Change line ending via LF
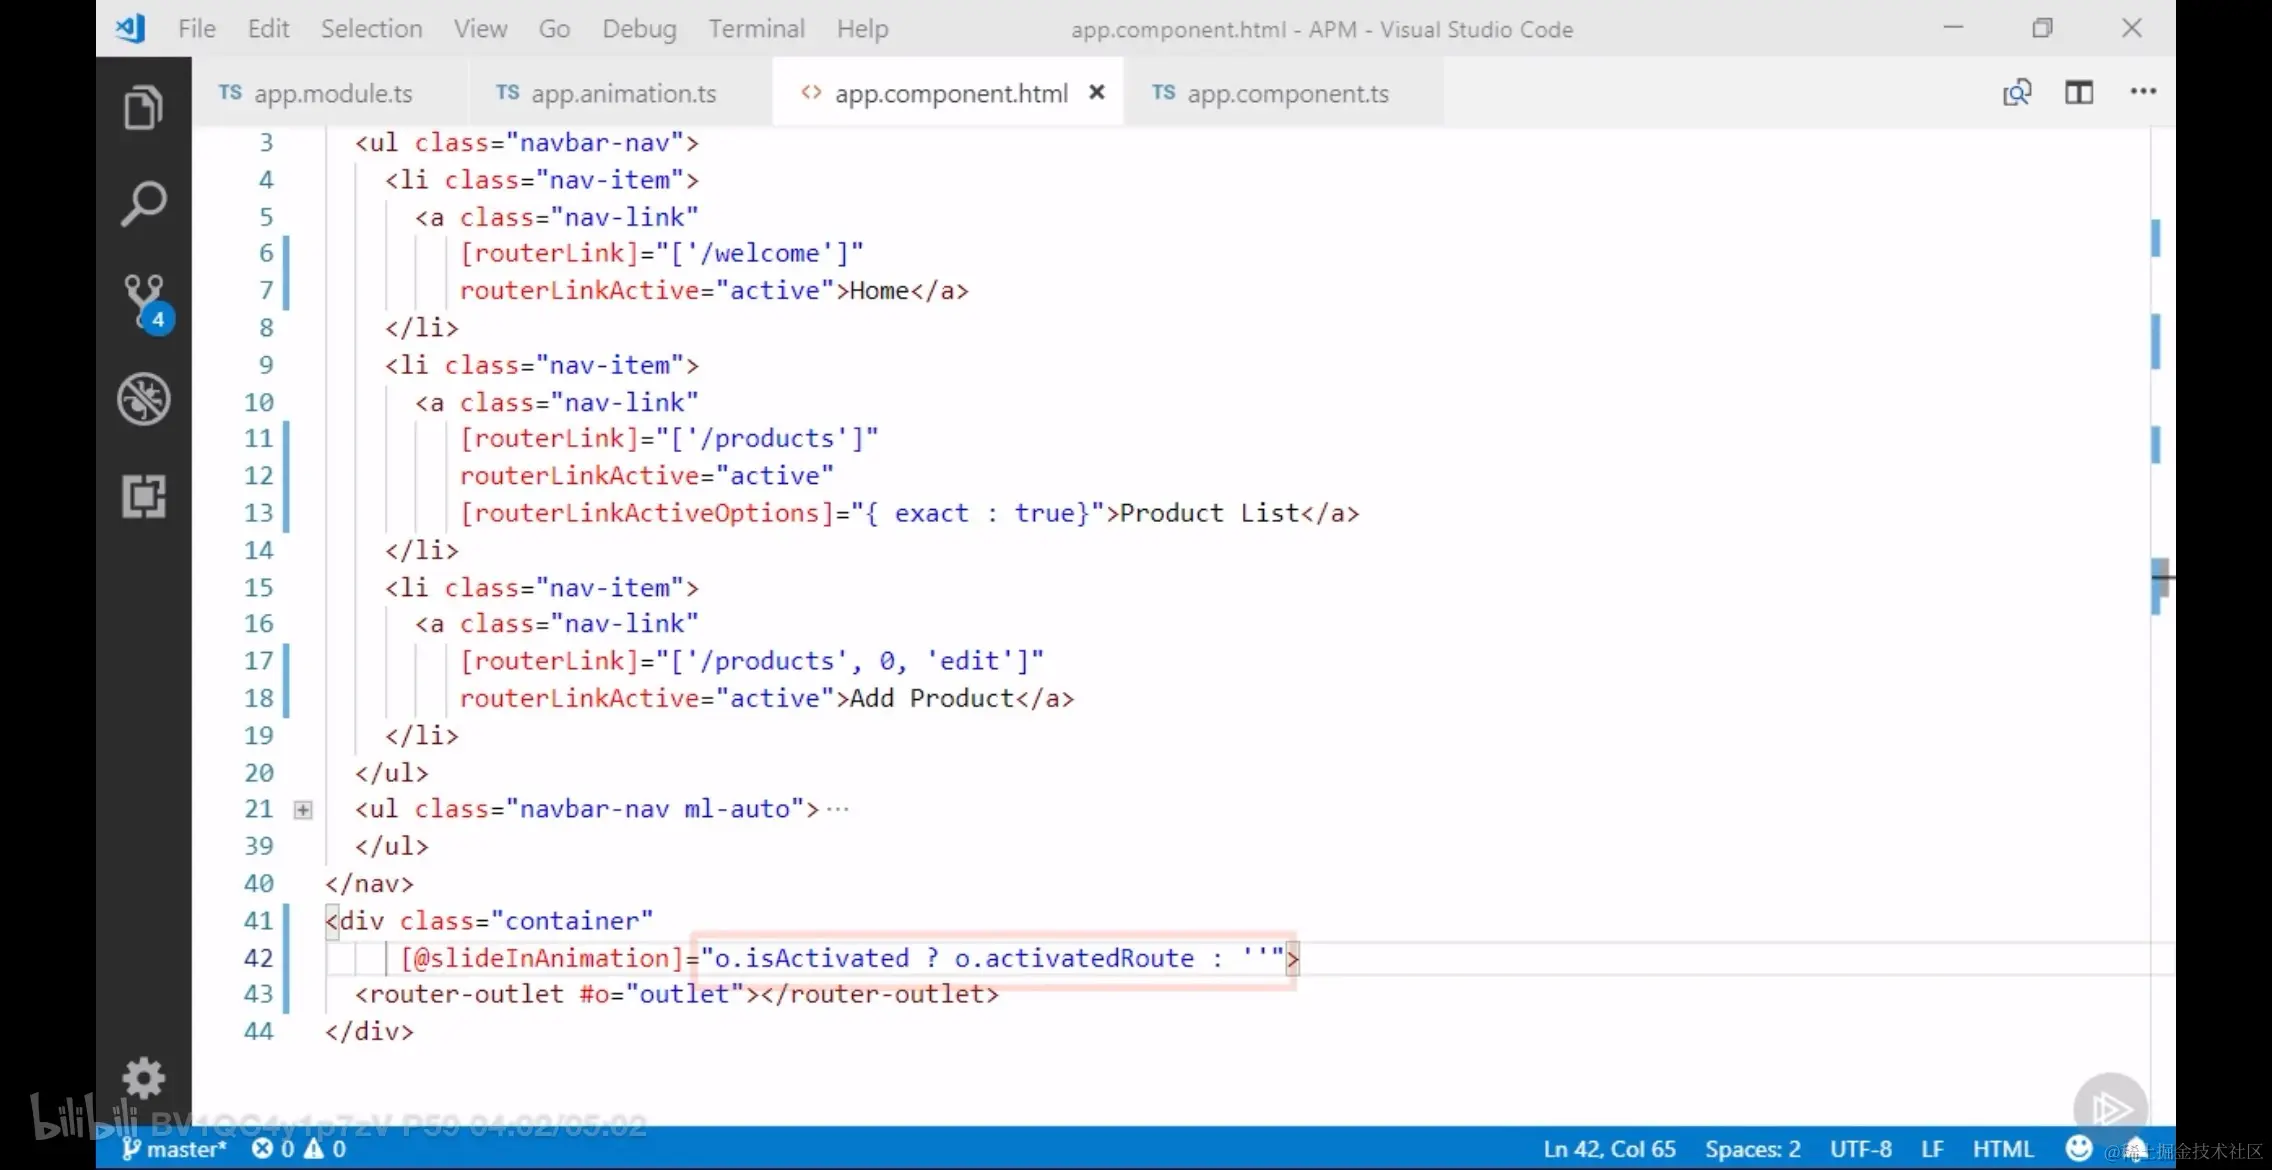Image resolution: width=2272 pixels, height=1170 pixels. coord(1932,1149)
